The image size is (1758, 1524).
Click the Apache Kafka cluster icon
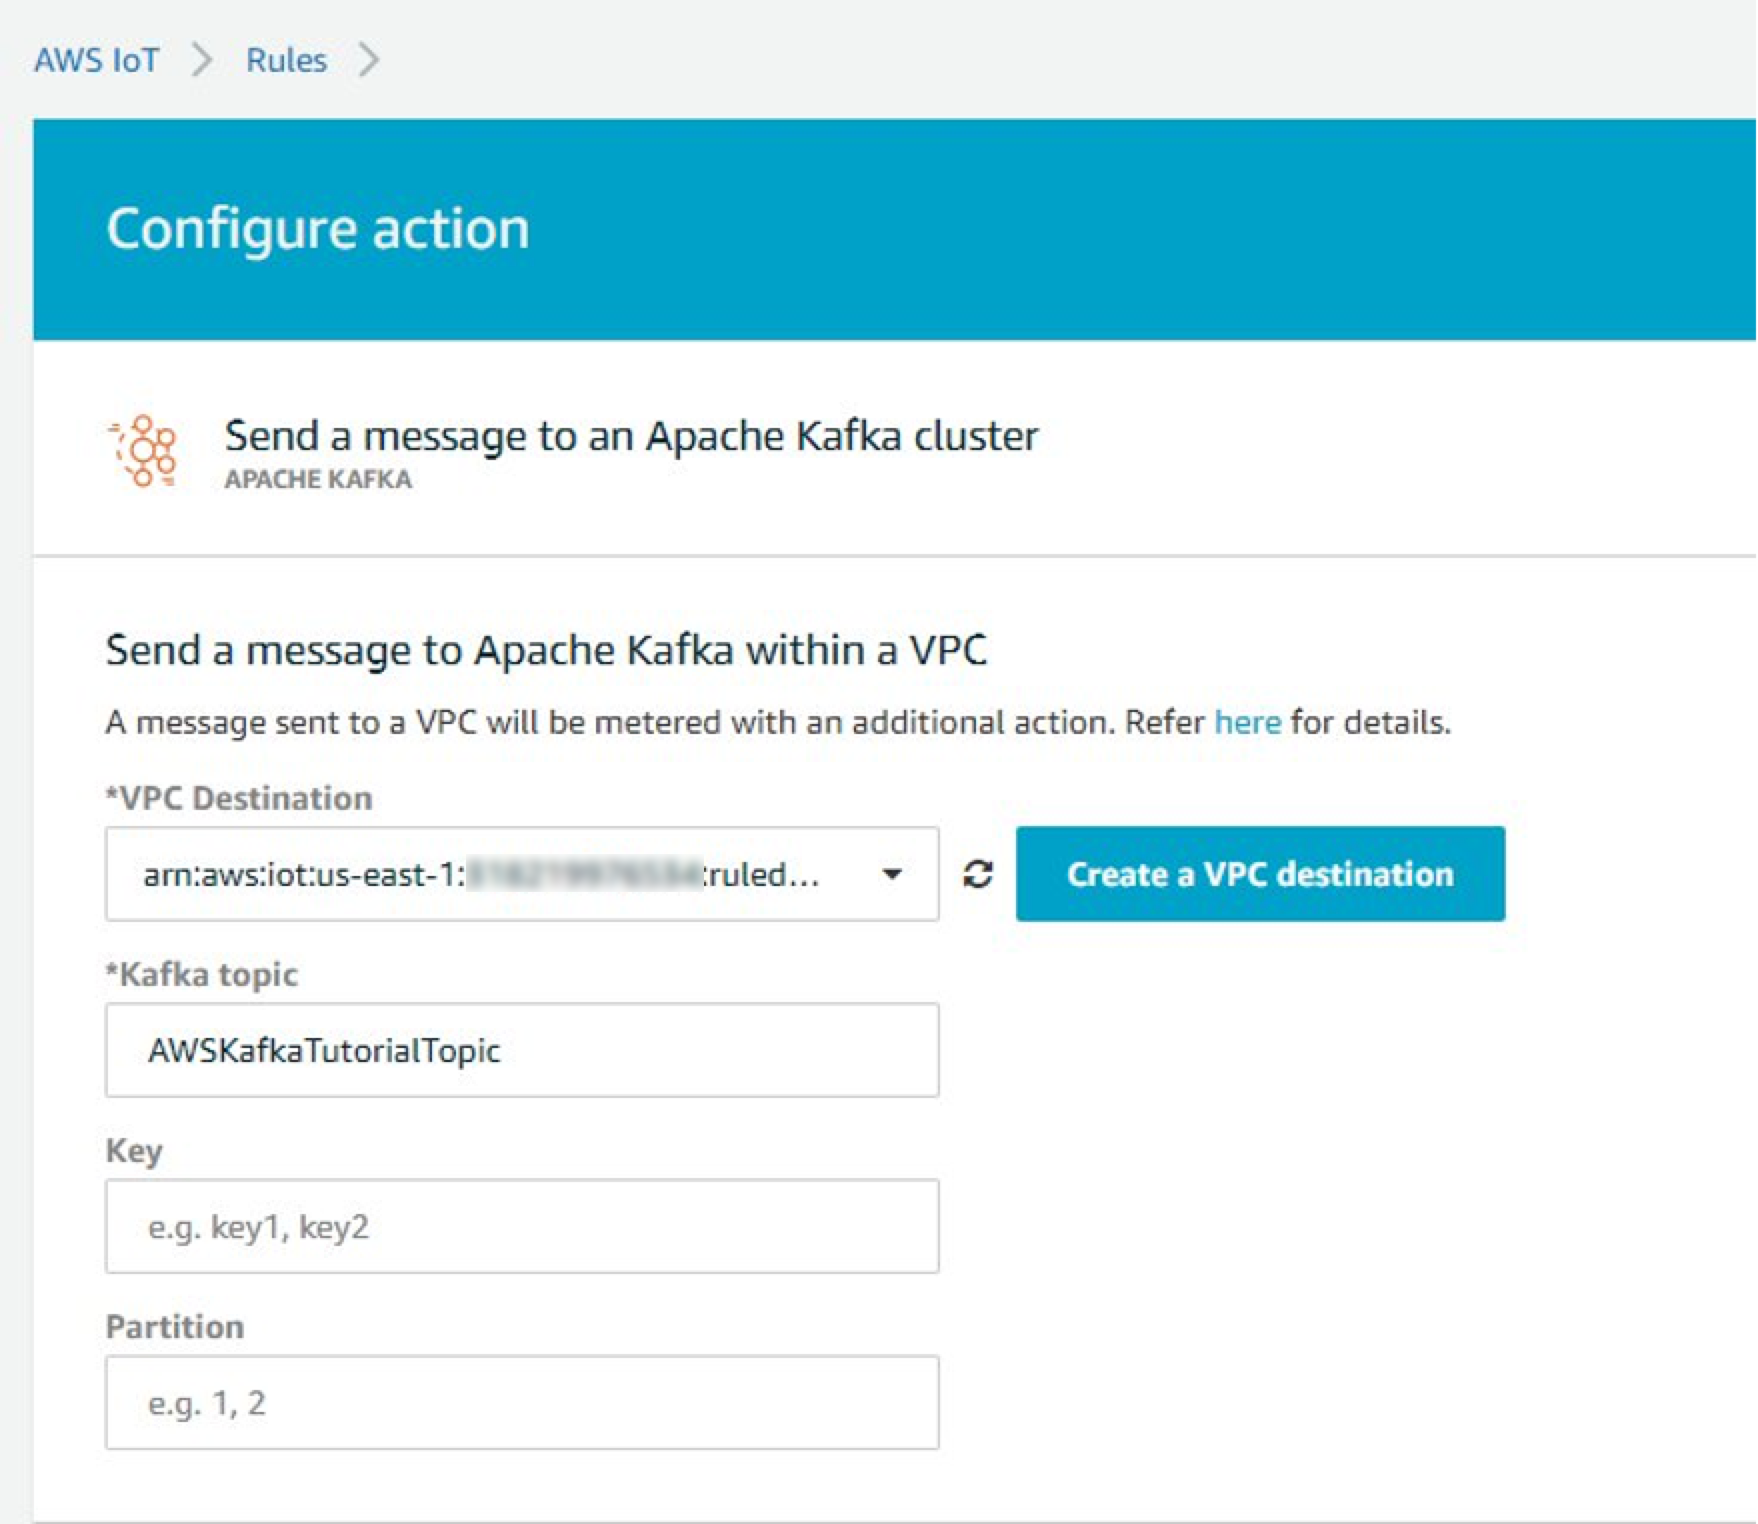click(144, 451)
